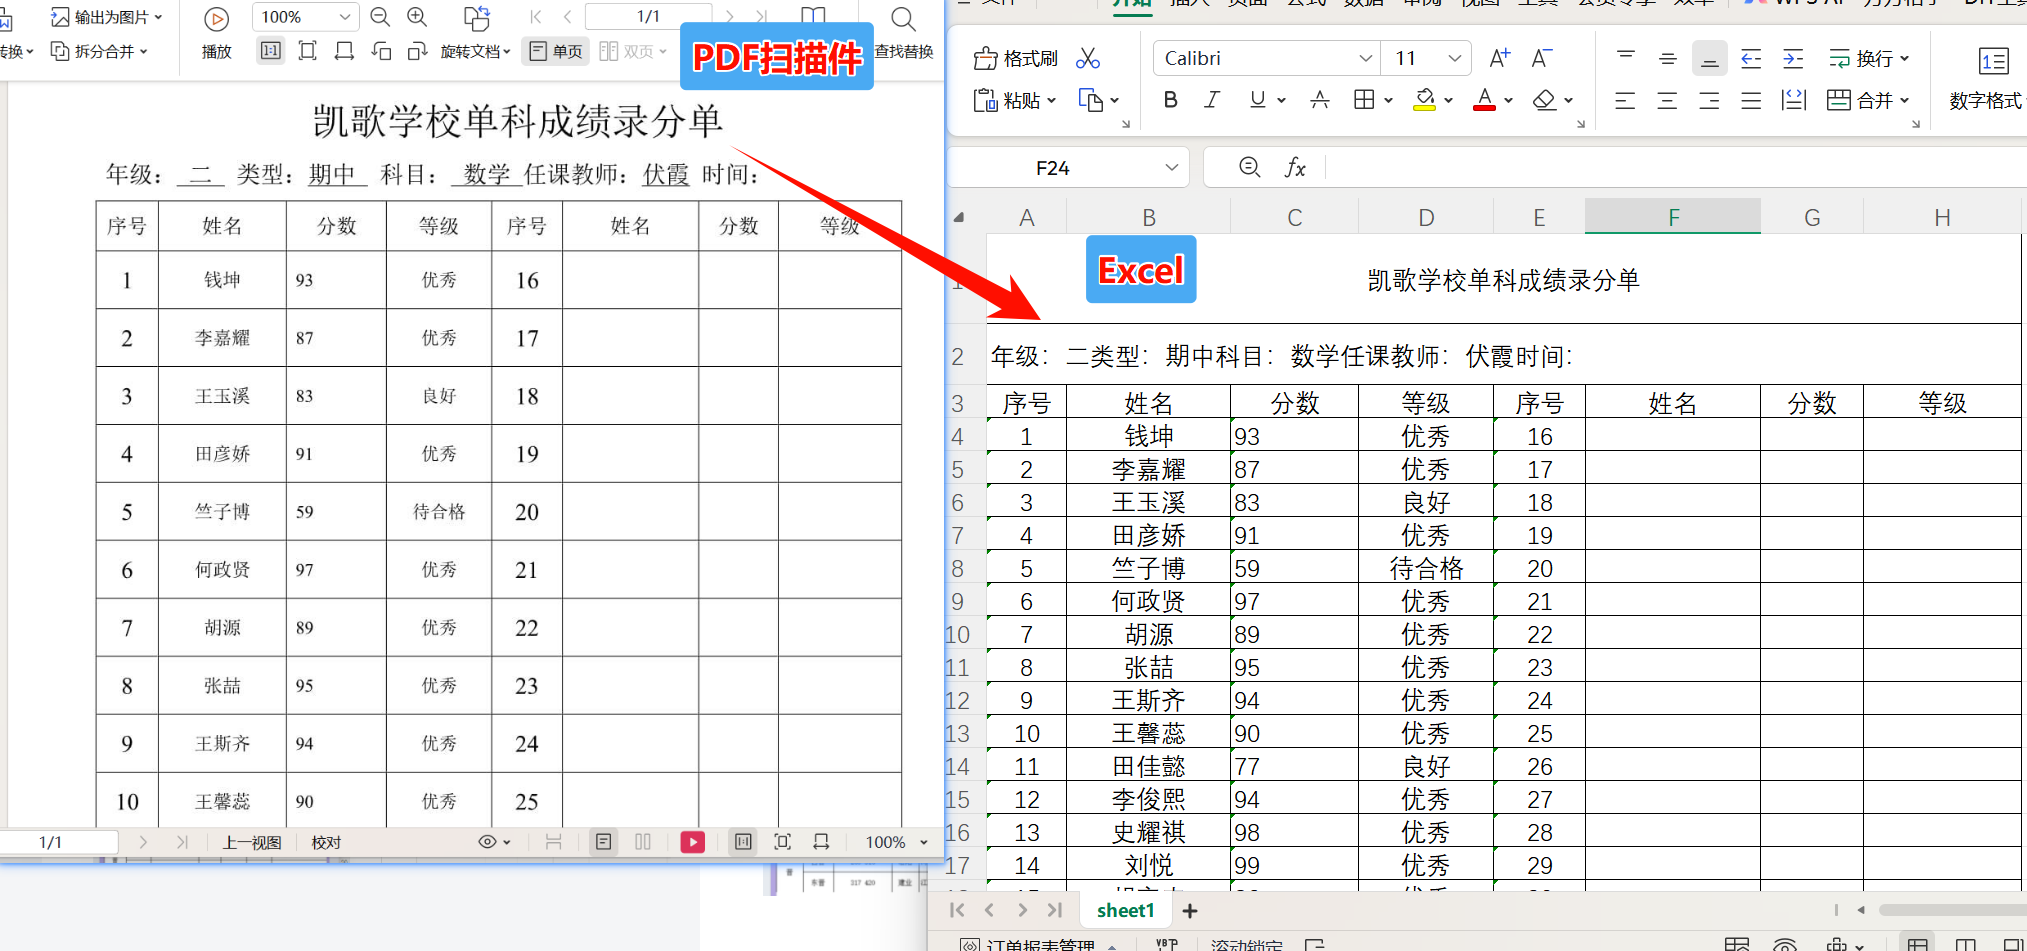
Task: Click the 播放 play button in PDF toolbar
Action: pos(215,18)
